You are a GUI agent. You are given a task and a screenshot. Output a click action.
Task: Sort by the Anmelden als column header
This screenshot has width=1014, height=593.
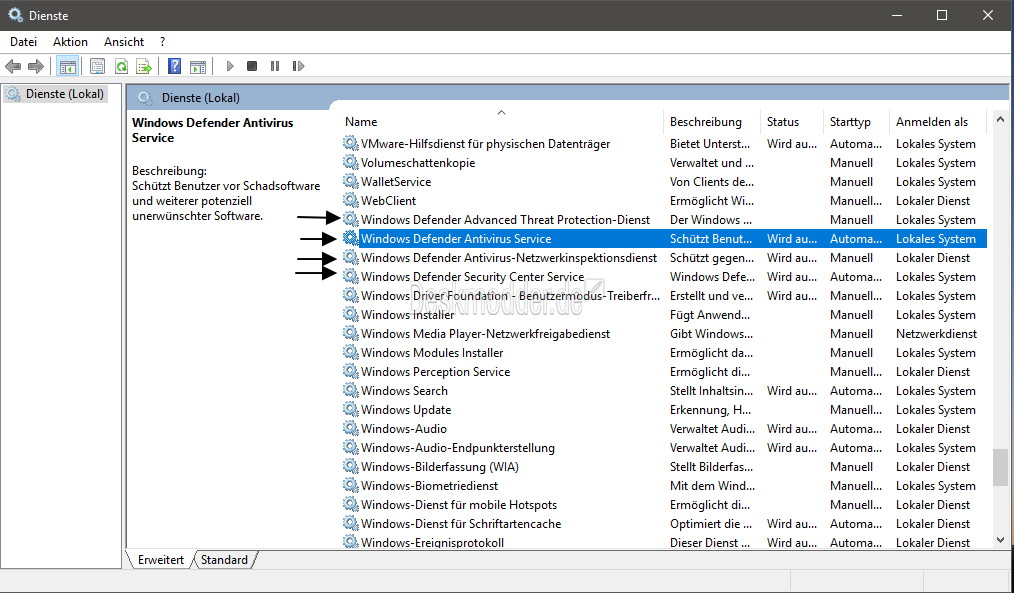point(939,122)
